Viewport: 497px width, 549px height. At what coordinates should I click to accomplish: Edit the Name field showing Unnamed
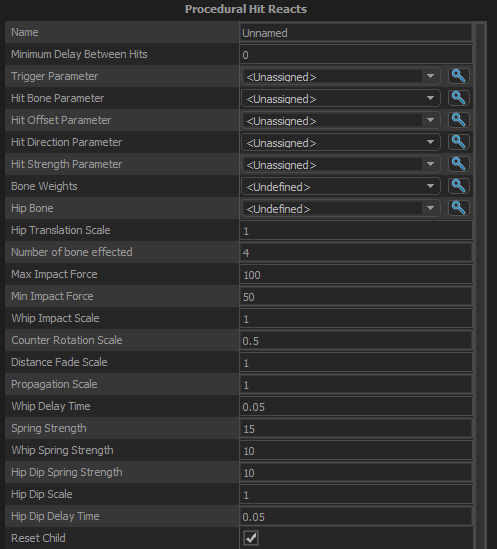point(356,33)
